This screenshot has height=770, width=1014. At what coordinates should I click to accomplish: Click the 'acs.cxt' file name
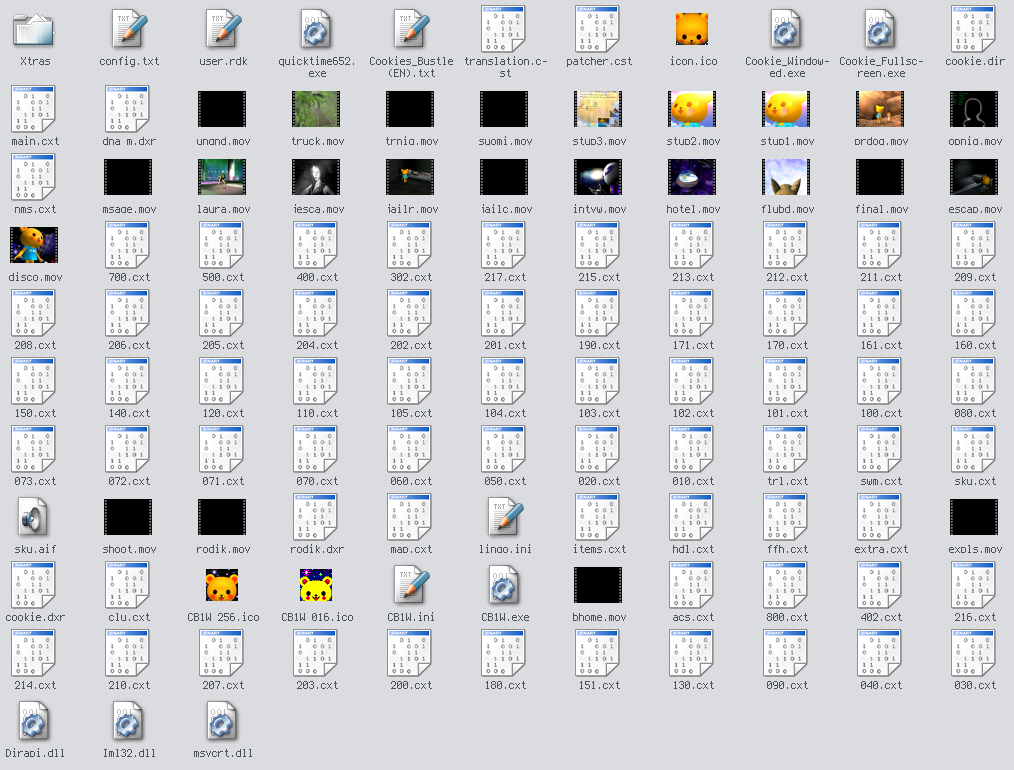[x=693, y=617]
